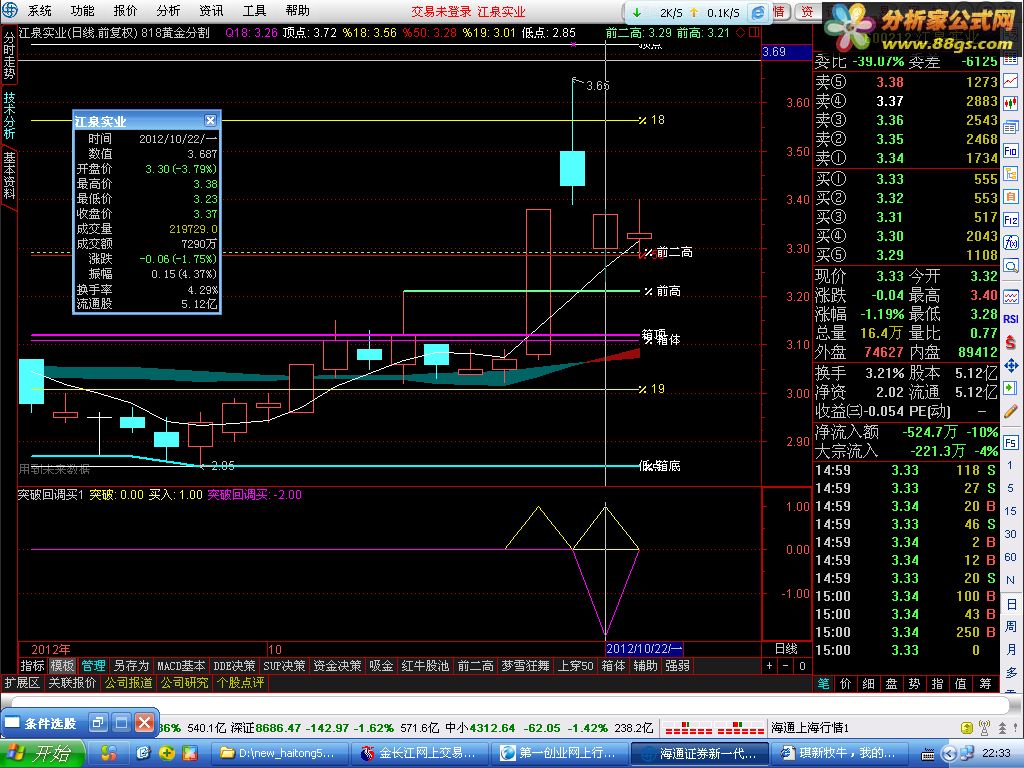This screenshot has width=1024, height=768.
Task: Click the Windows 开始 start button
Action: point(42,754)
